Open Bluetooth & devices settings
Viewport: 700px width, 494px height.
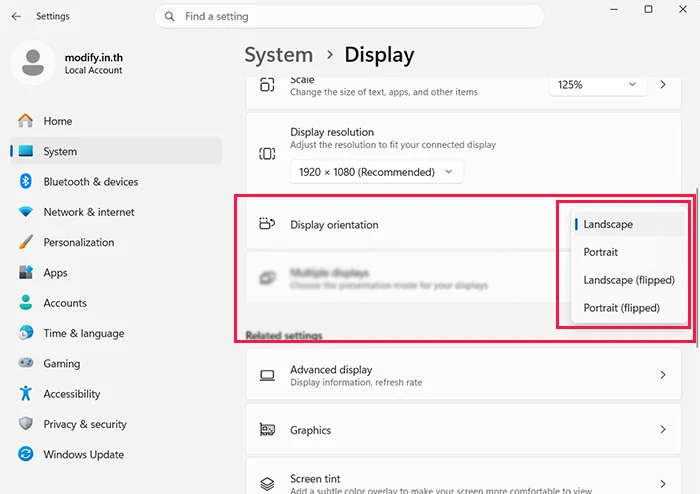coord(116,182)
